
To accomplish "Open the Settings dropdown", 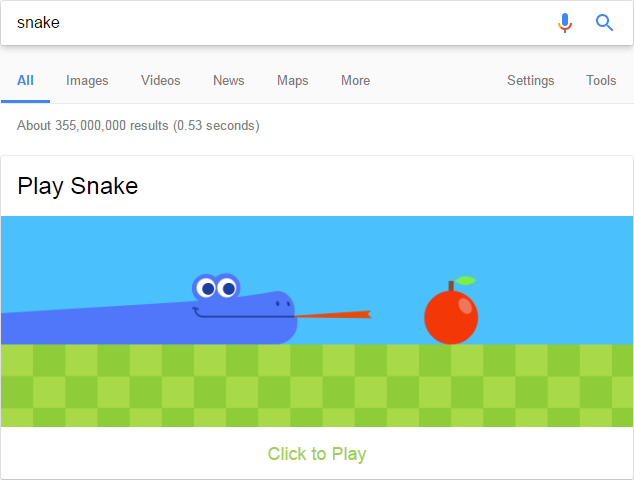I will tap(530, 80).
